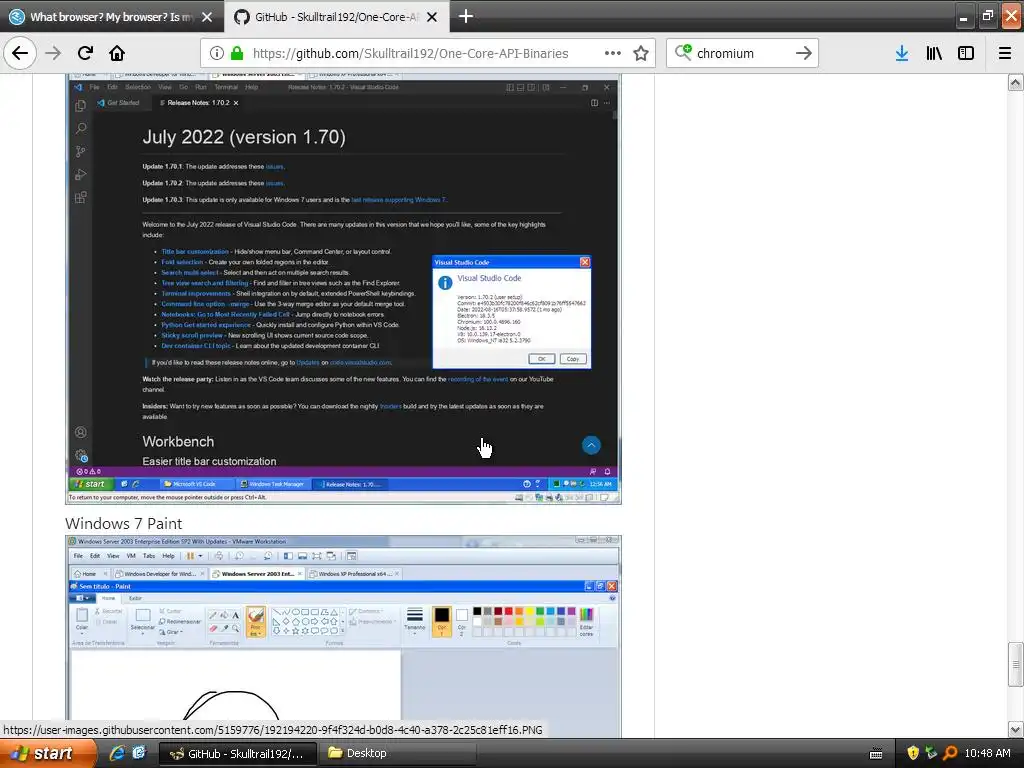Open the security shield tray icon

click(x=913, y=754)
